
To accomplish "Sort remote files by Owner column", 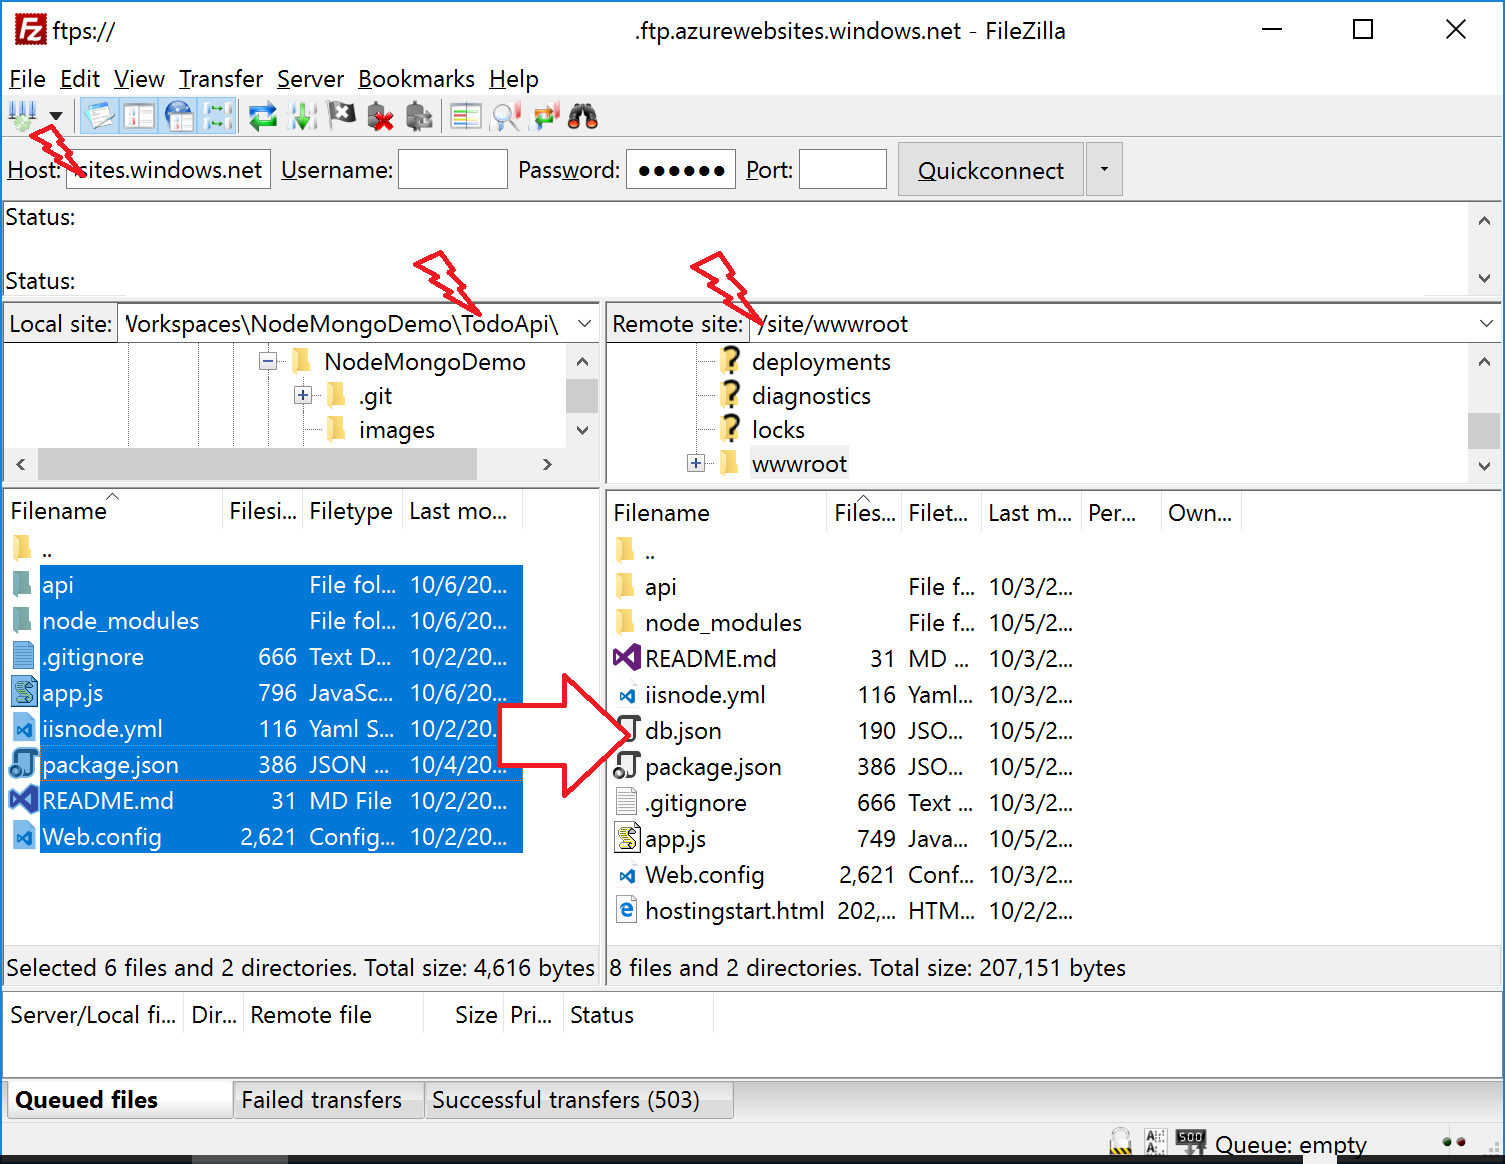I will tap(1201, 513).
